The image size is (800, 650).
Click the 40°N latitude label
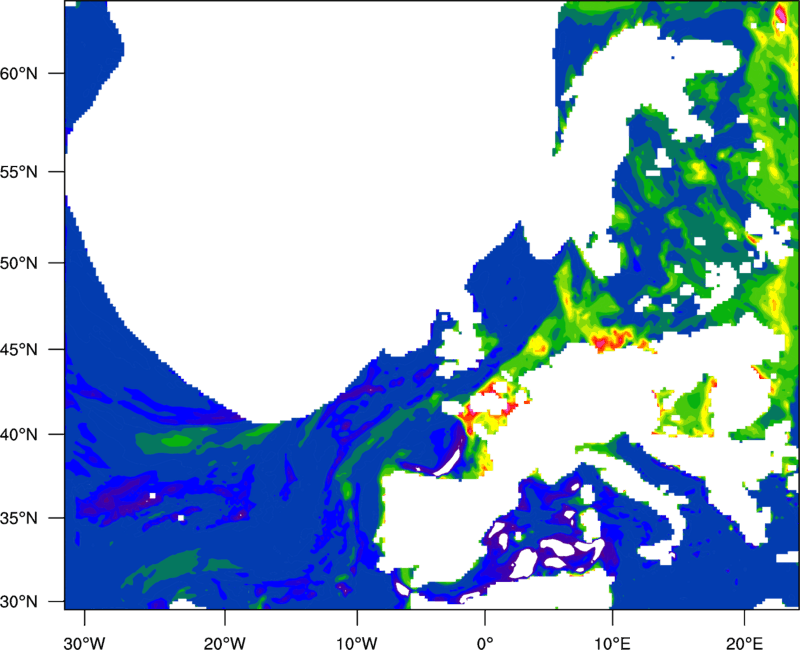click(19, 435)
